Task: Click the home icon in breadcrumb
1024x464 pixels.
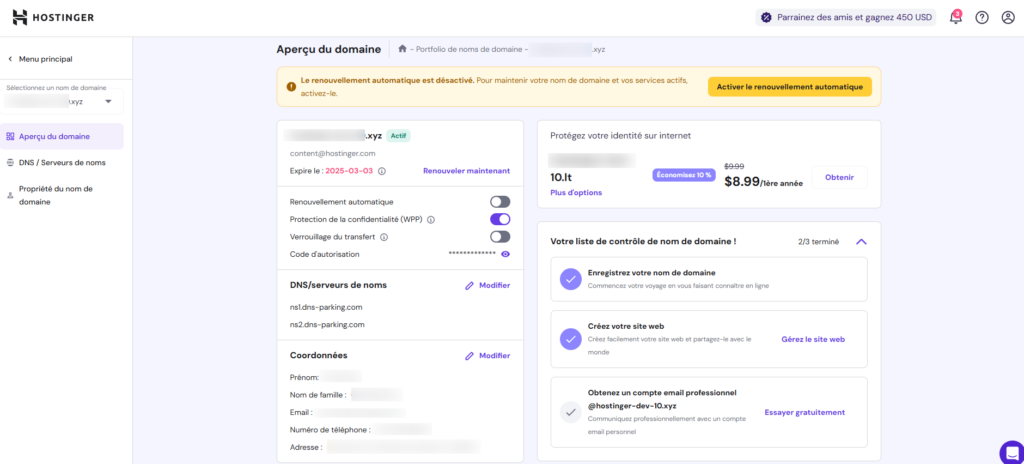Action: point(402,49)
